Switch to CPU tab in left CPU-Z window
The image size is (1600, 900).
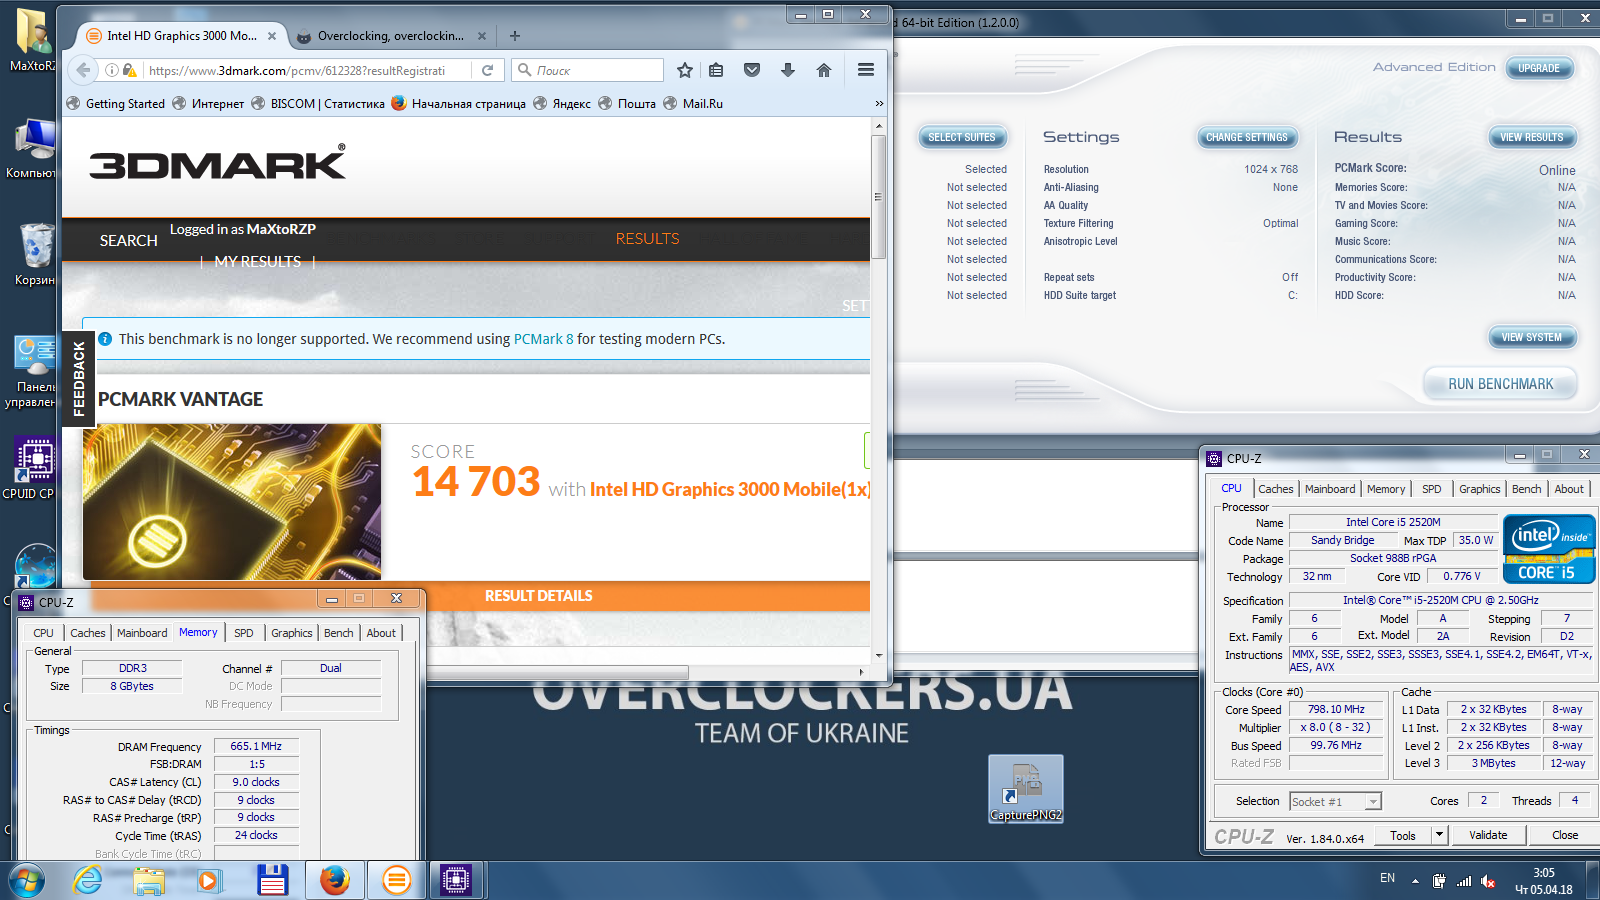43,633
